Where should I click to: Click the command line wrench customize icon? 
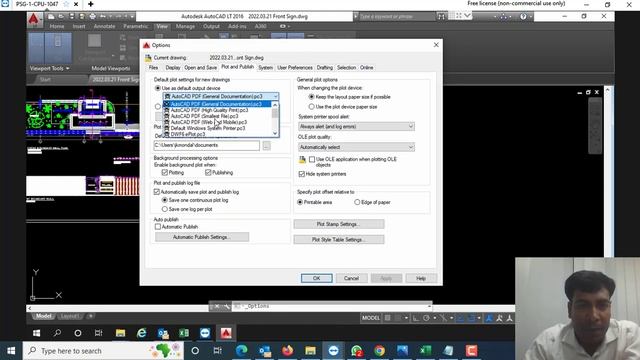(227, 306)
